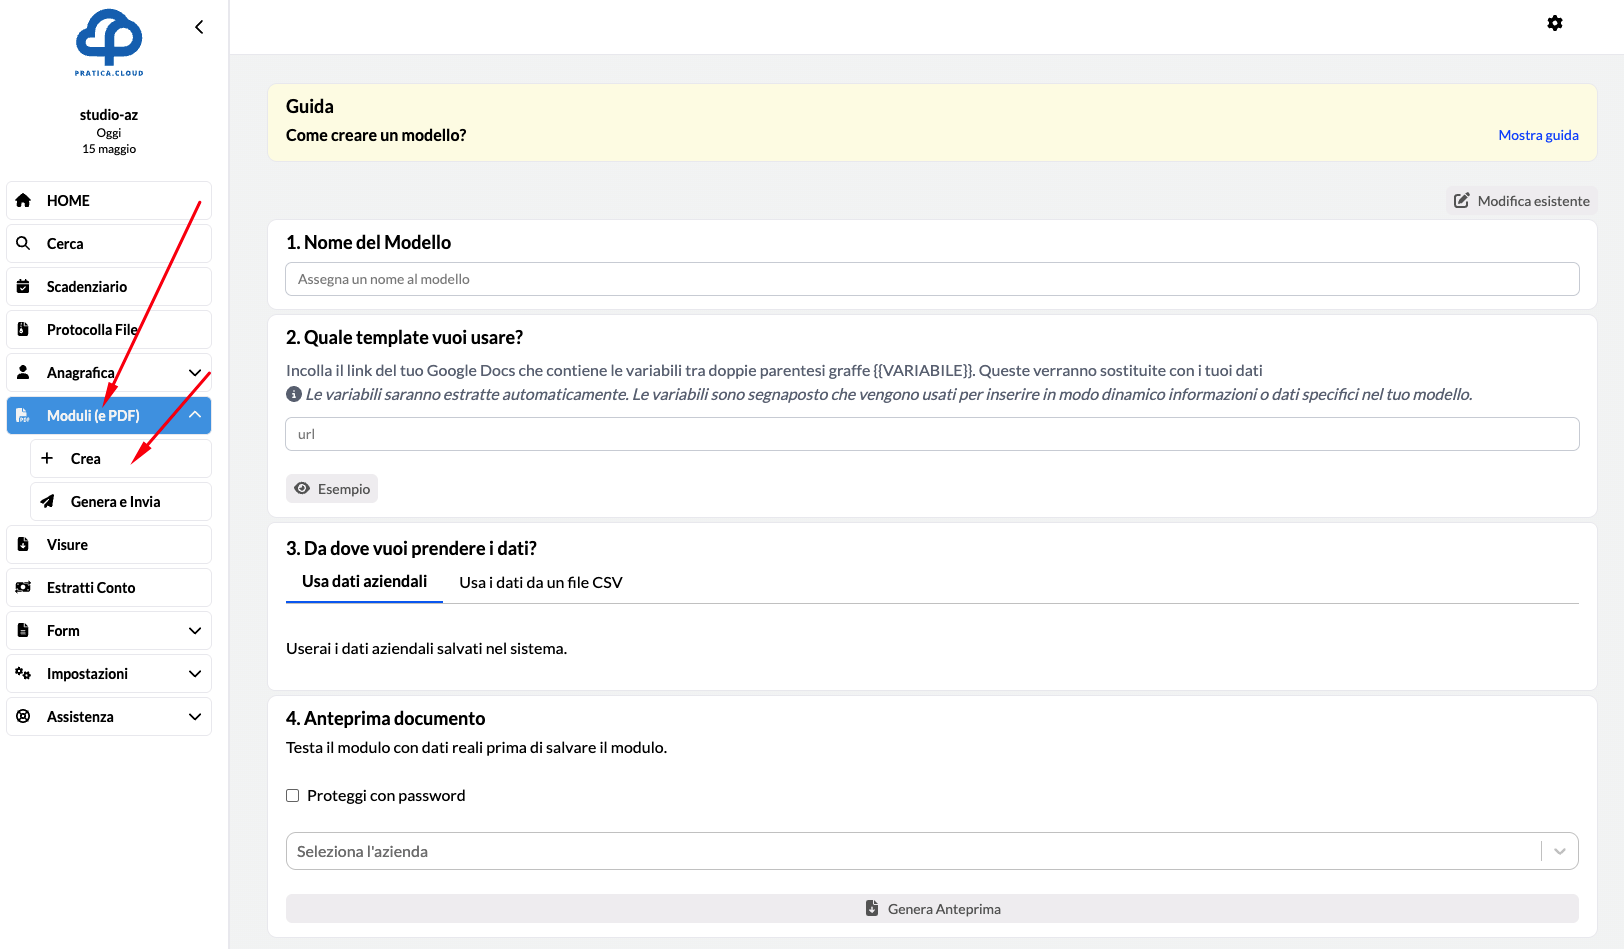Expand the Anagrafica menu chevron
The width and height of the screenshot is (1624, 949).
coord(195,372)
